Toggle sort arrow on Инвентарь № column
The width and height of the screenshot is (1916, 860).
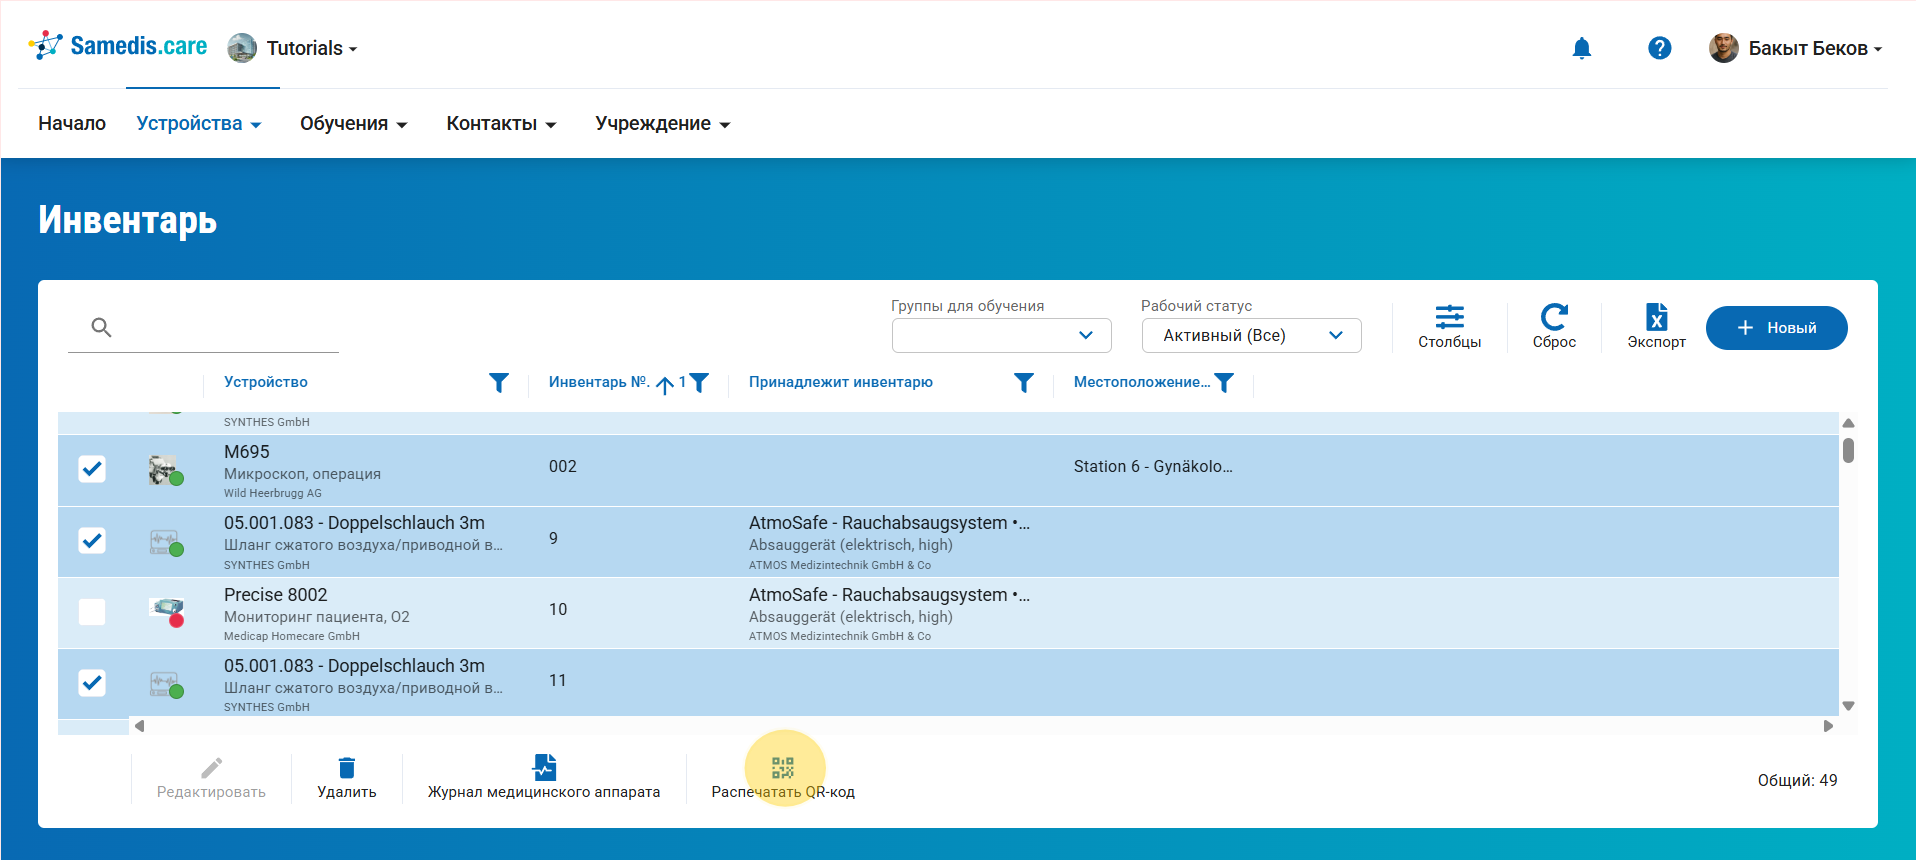(x=665, y=384)
